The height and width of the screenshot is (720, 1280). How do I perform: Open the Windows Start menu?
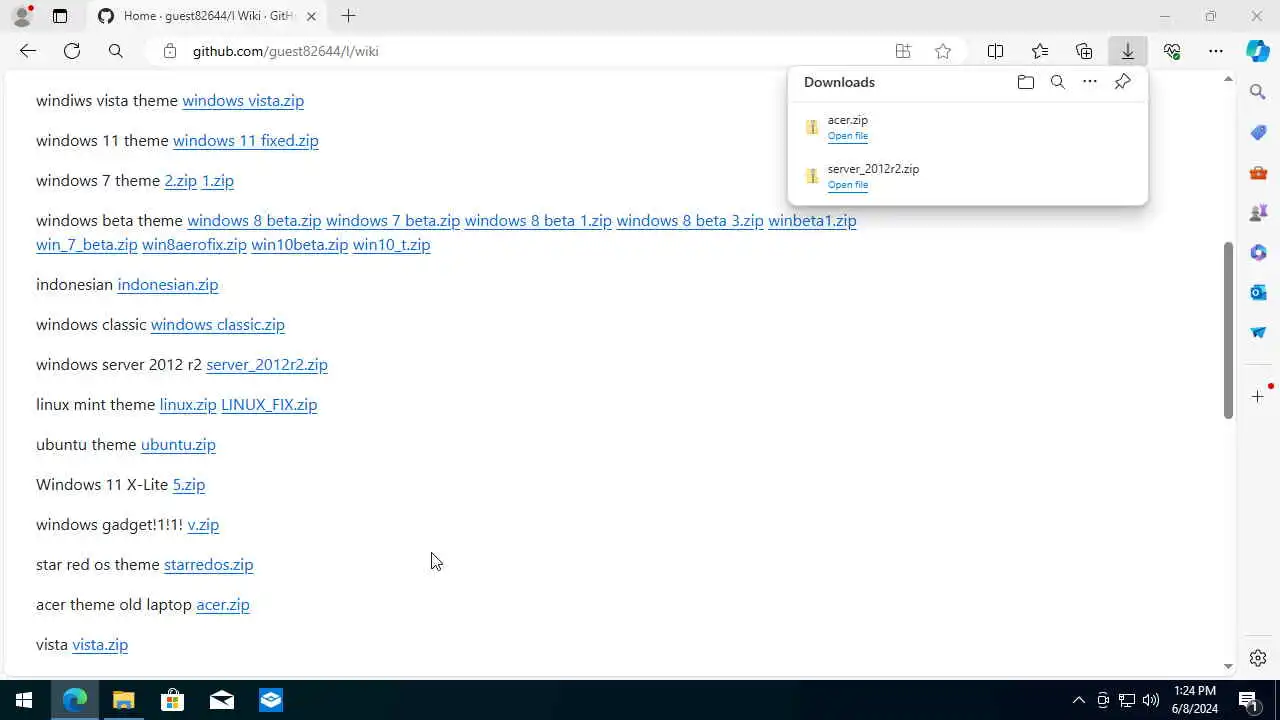[x=24, y=700]
